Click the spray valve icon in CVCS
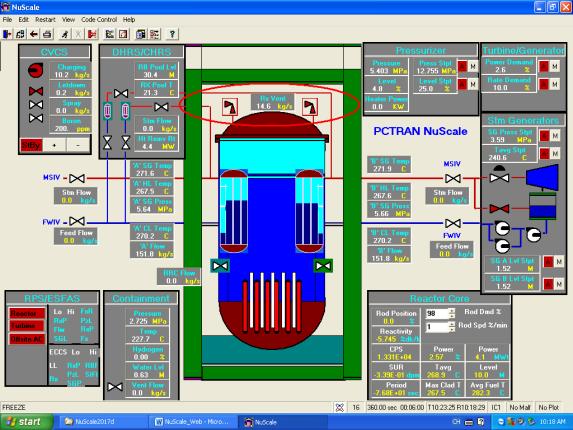 (36, 105)
